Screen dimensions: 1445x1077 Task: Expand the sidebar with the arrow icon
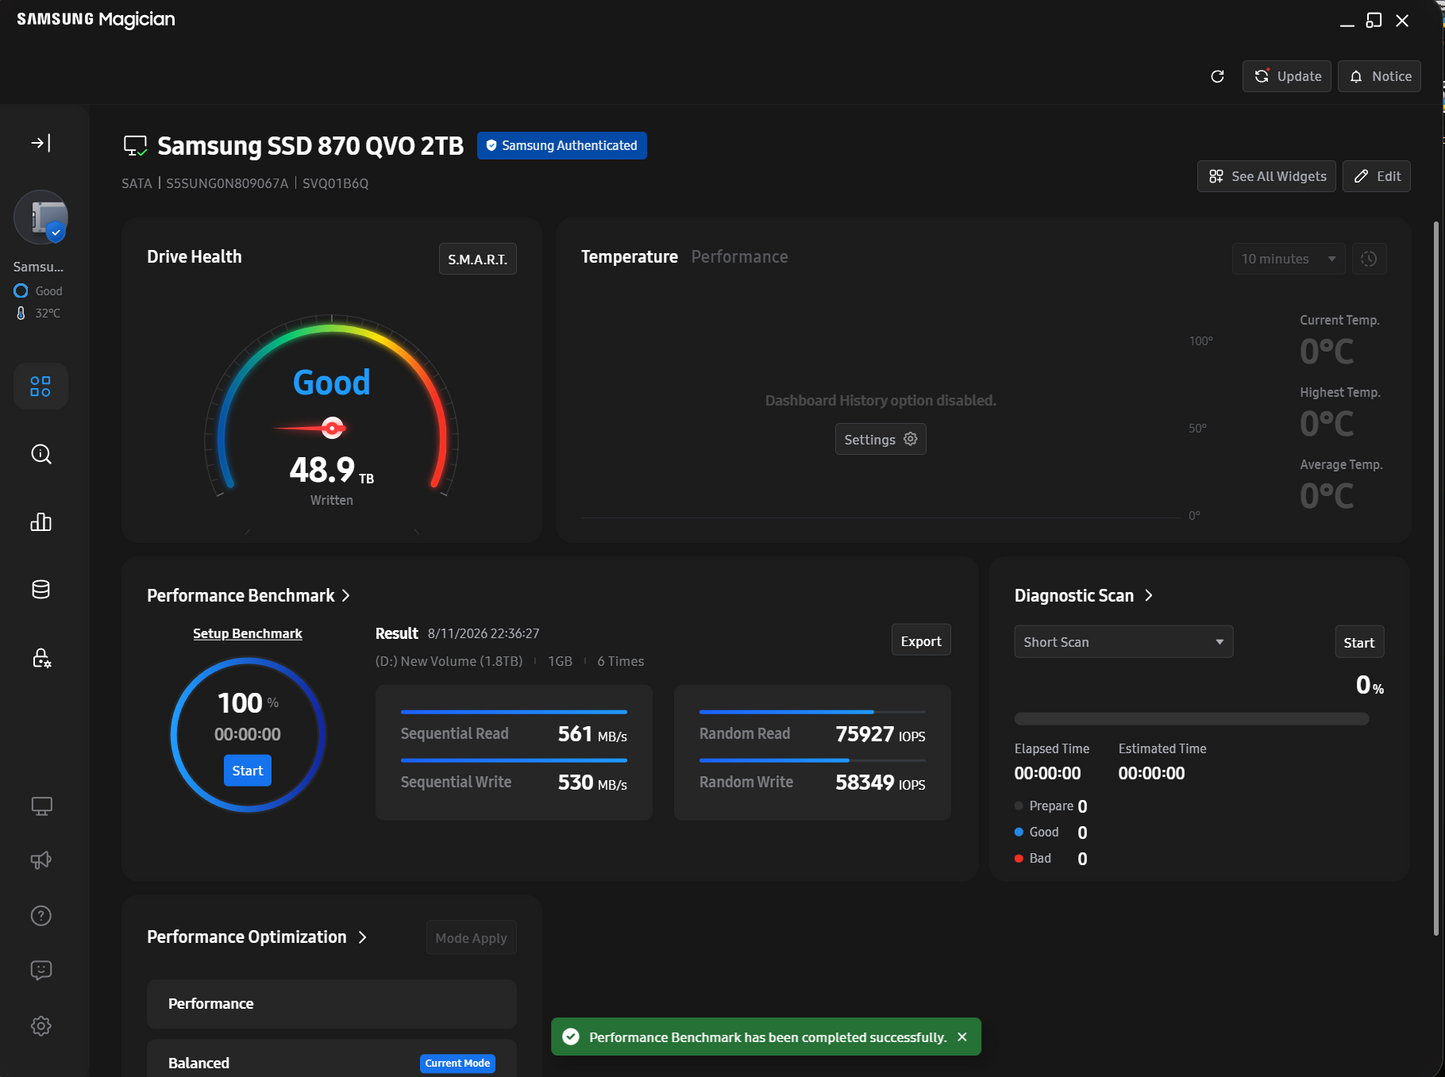[41, 143]
